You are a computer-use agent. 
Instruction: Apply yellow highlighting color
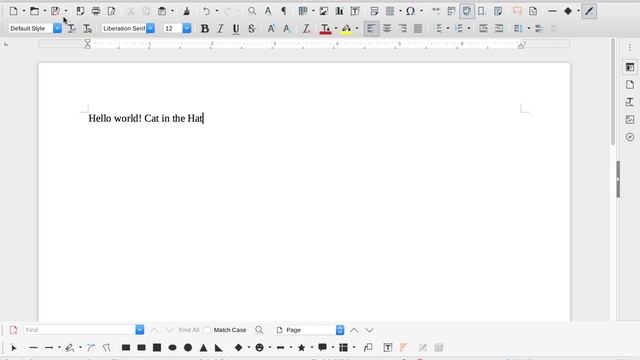(x=347, y=29)
